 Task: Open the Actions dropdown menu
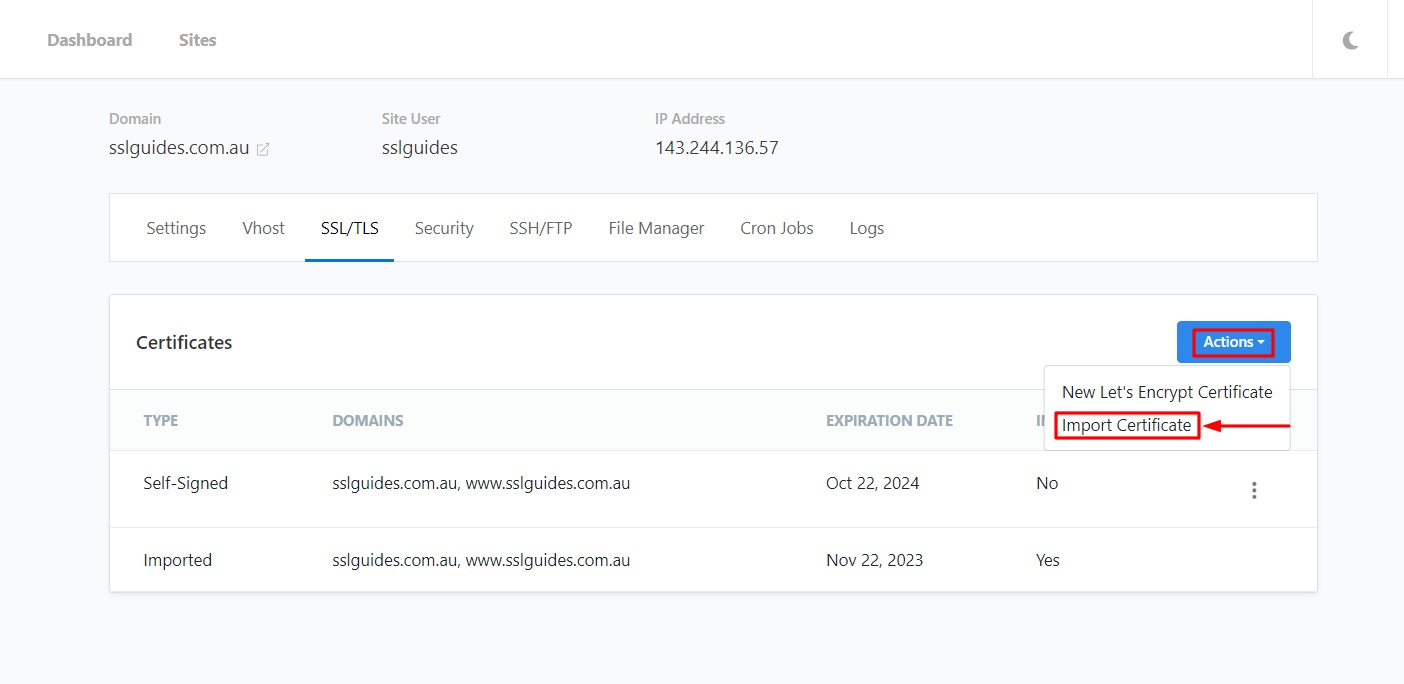point(1233,341)
